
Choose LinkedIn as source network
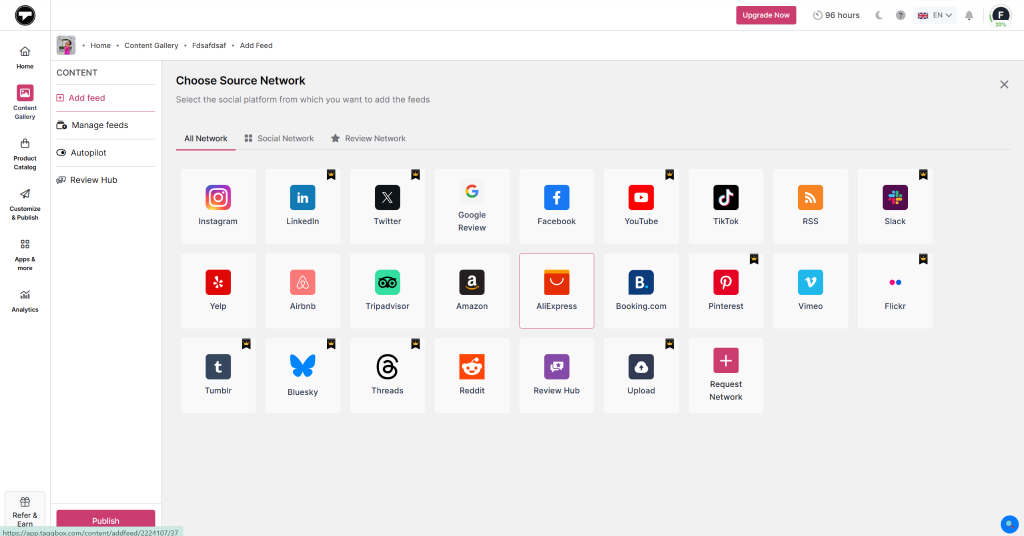point(302,206)
